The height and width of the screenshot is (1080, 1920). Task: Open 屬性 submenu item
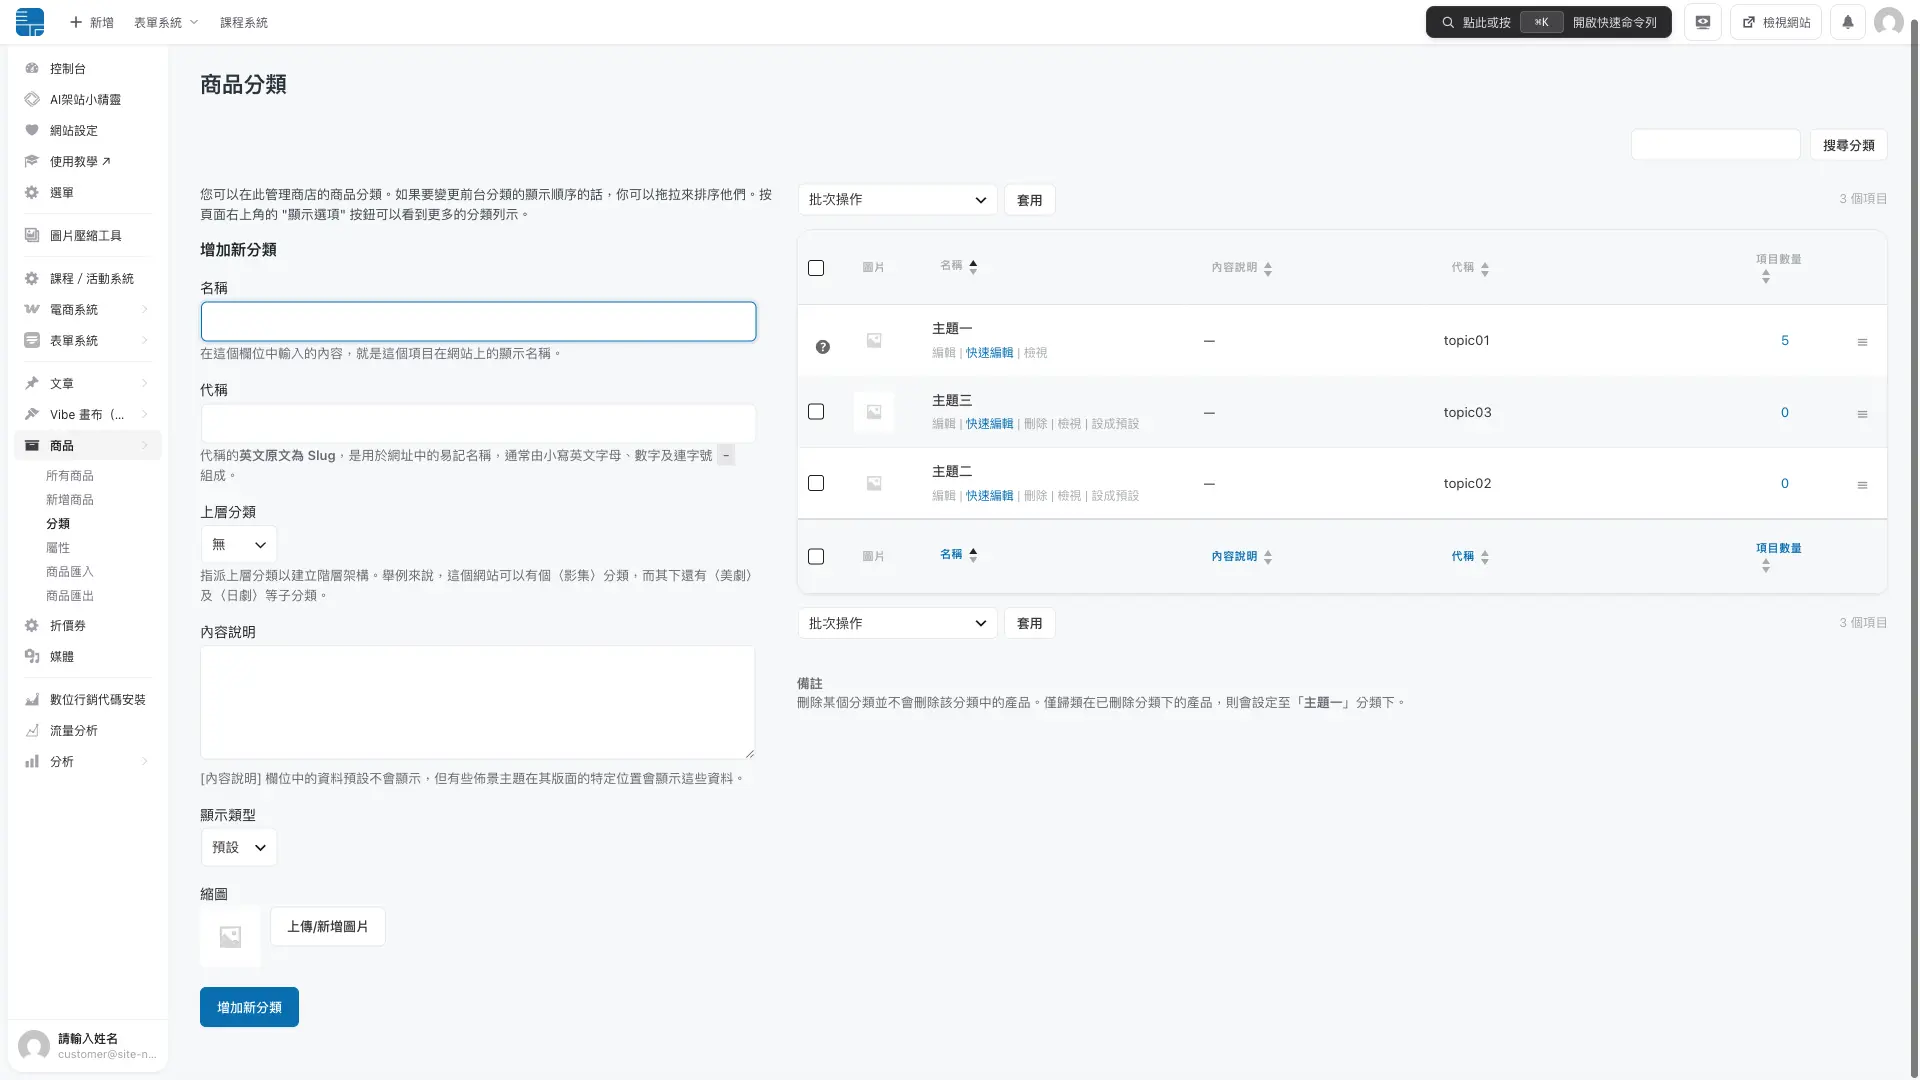click(58, 548)
